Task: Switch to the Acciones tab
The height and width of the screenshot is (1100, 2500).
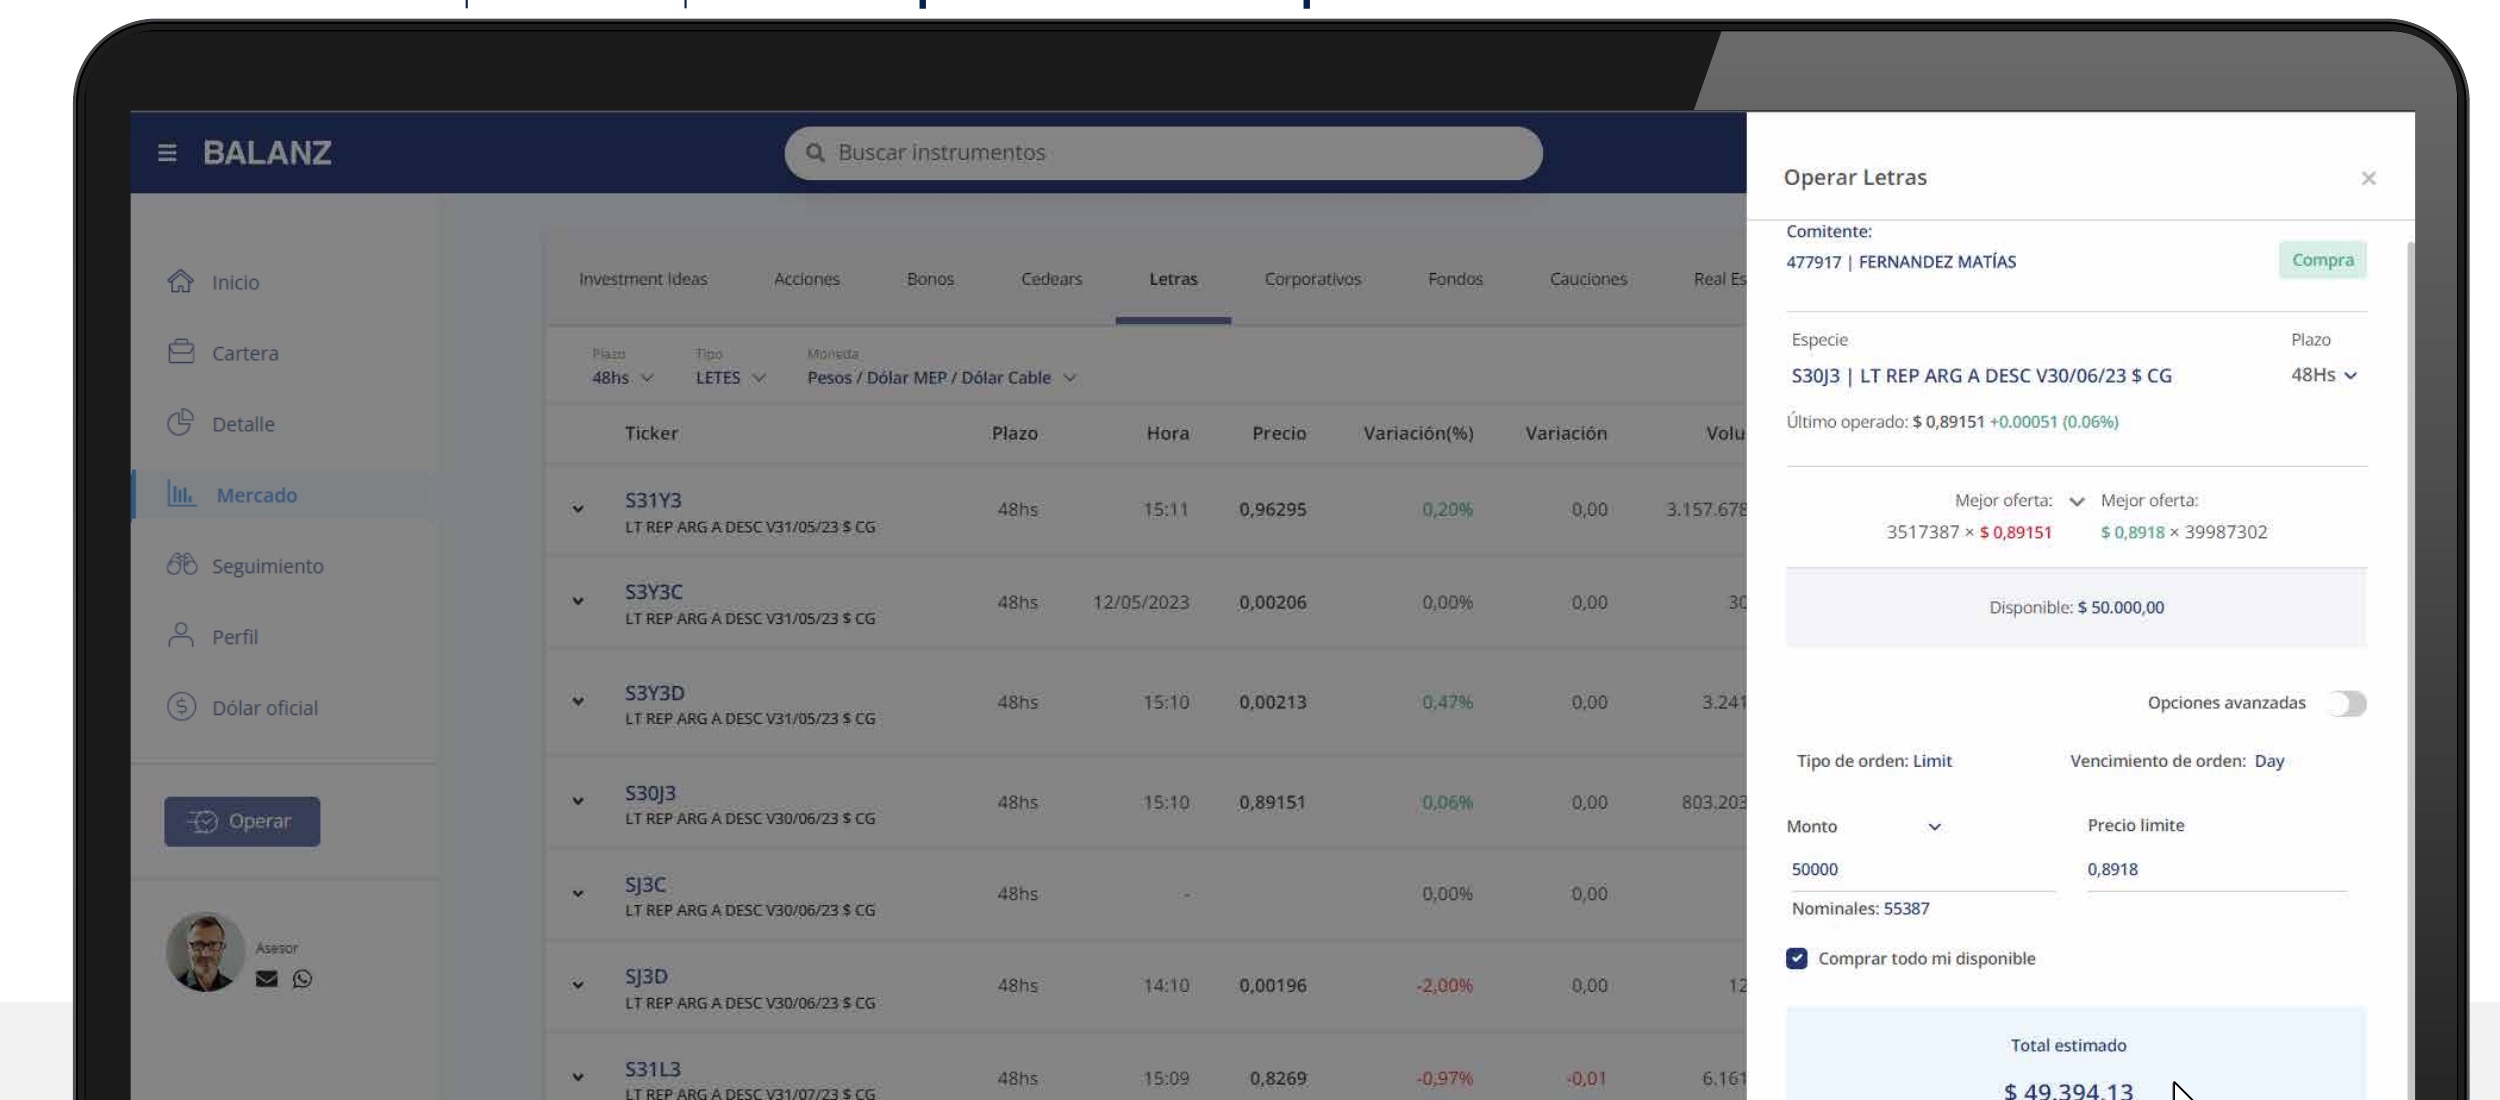Action: coord(807,279)
